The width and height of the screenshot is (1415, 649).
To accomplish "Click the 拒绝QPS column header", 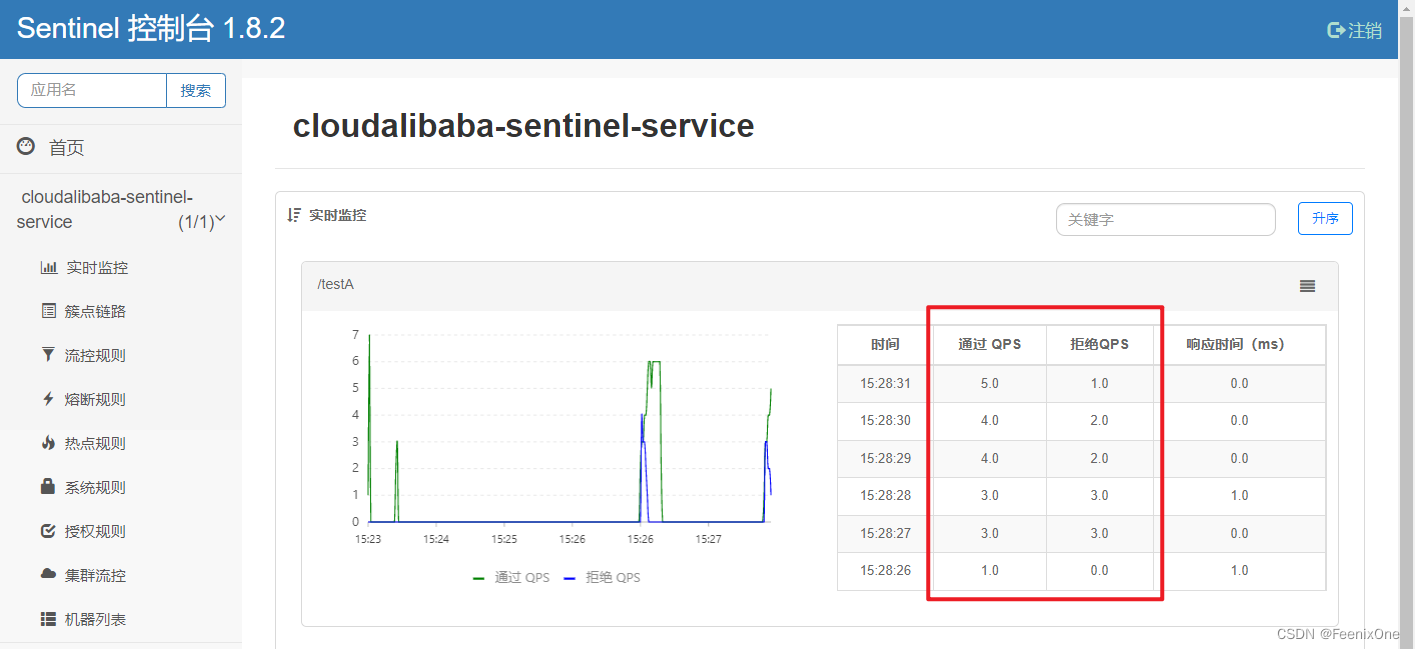I will (1099, 344).
